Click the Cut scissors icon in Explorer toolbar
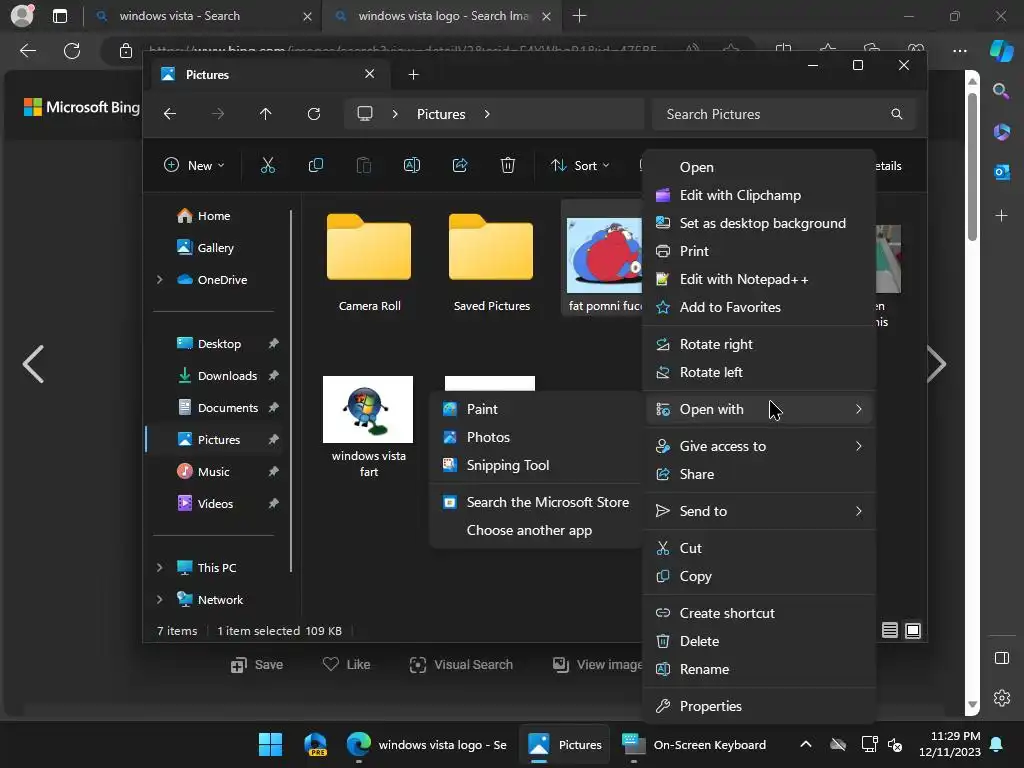Viewport: 1024px width, 768px height. click(268, 166)
